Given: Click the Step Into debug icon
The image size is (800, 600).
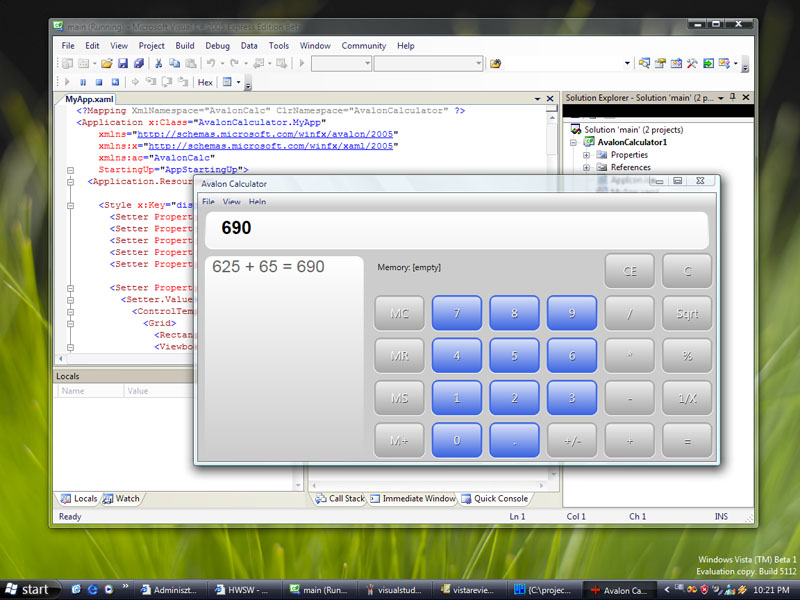Looking at the screenshot, I should pos(151,82).
